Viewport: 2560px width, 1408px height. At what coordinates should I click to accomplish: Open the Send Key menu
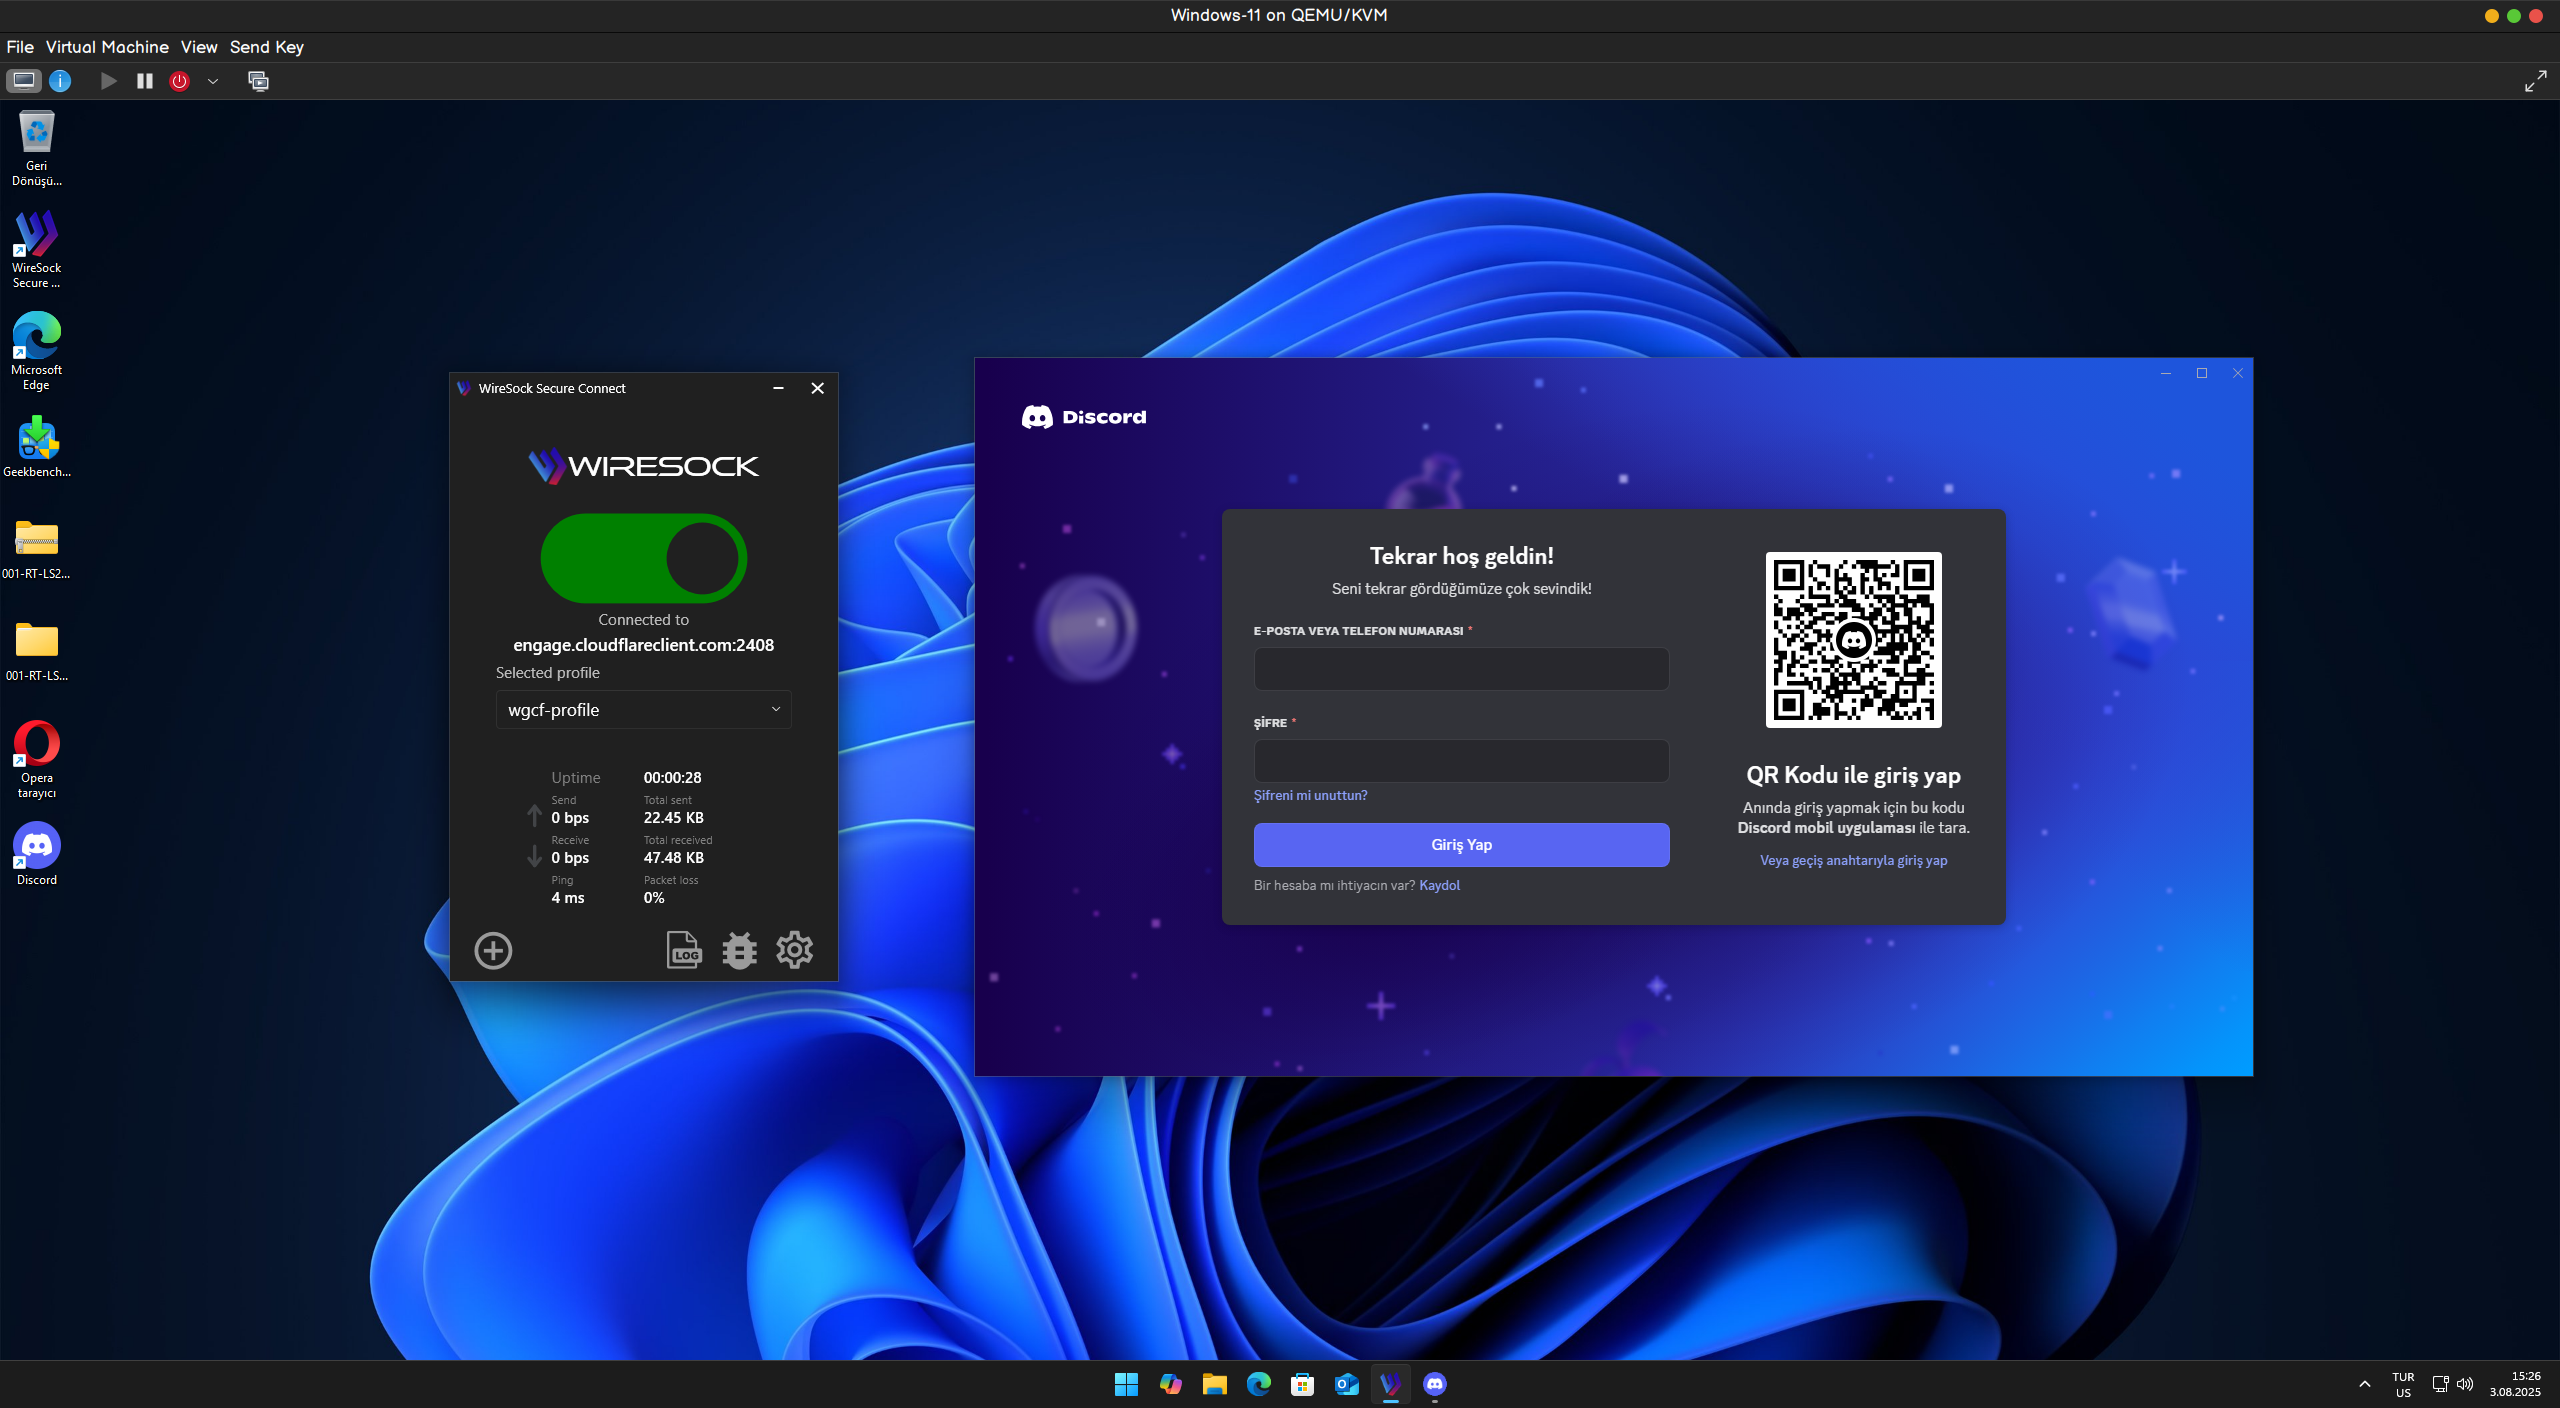tap(267, 47)
